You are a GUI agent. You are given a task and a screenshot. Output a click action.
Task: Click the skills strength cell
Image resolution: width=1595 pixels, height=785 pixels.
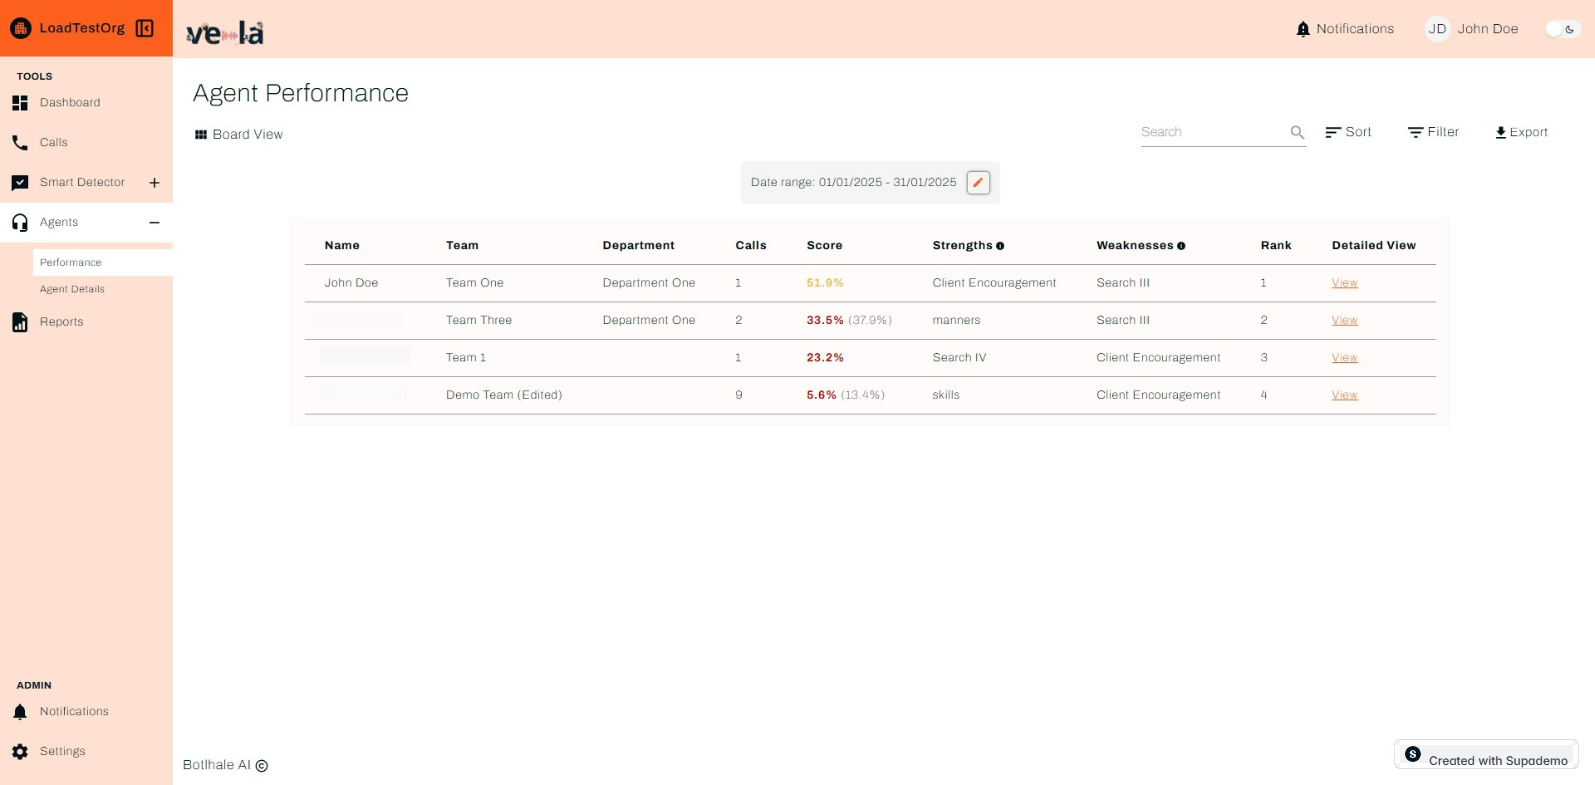coord(946,395)
